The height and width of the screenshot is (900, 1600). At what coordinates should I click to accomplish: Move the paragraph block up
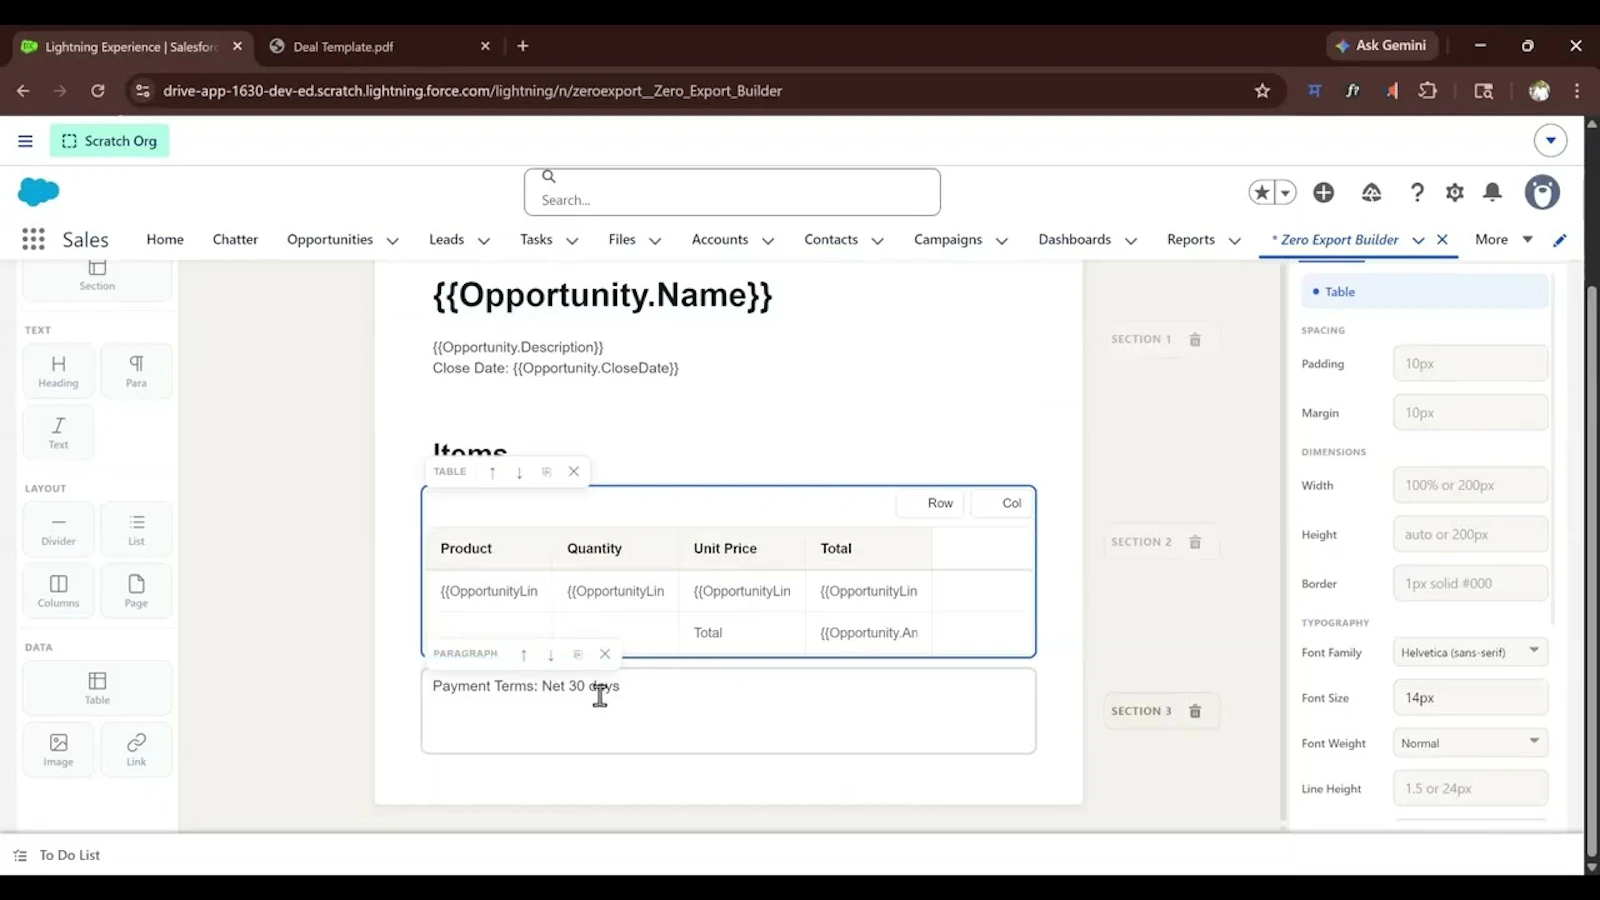coord(523,654)
